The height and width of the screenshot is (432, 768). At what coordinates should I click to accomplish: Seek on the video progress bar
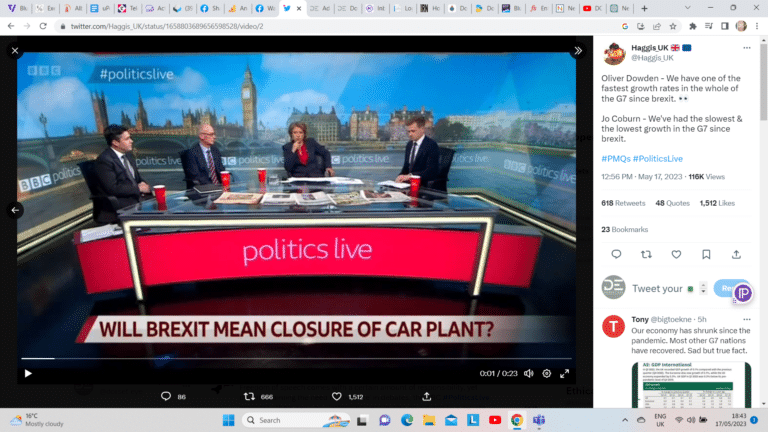click(296, 359)
